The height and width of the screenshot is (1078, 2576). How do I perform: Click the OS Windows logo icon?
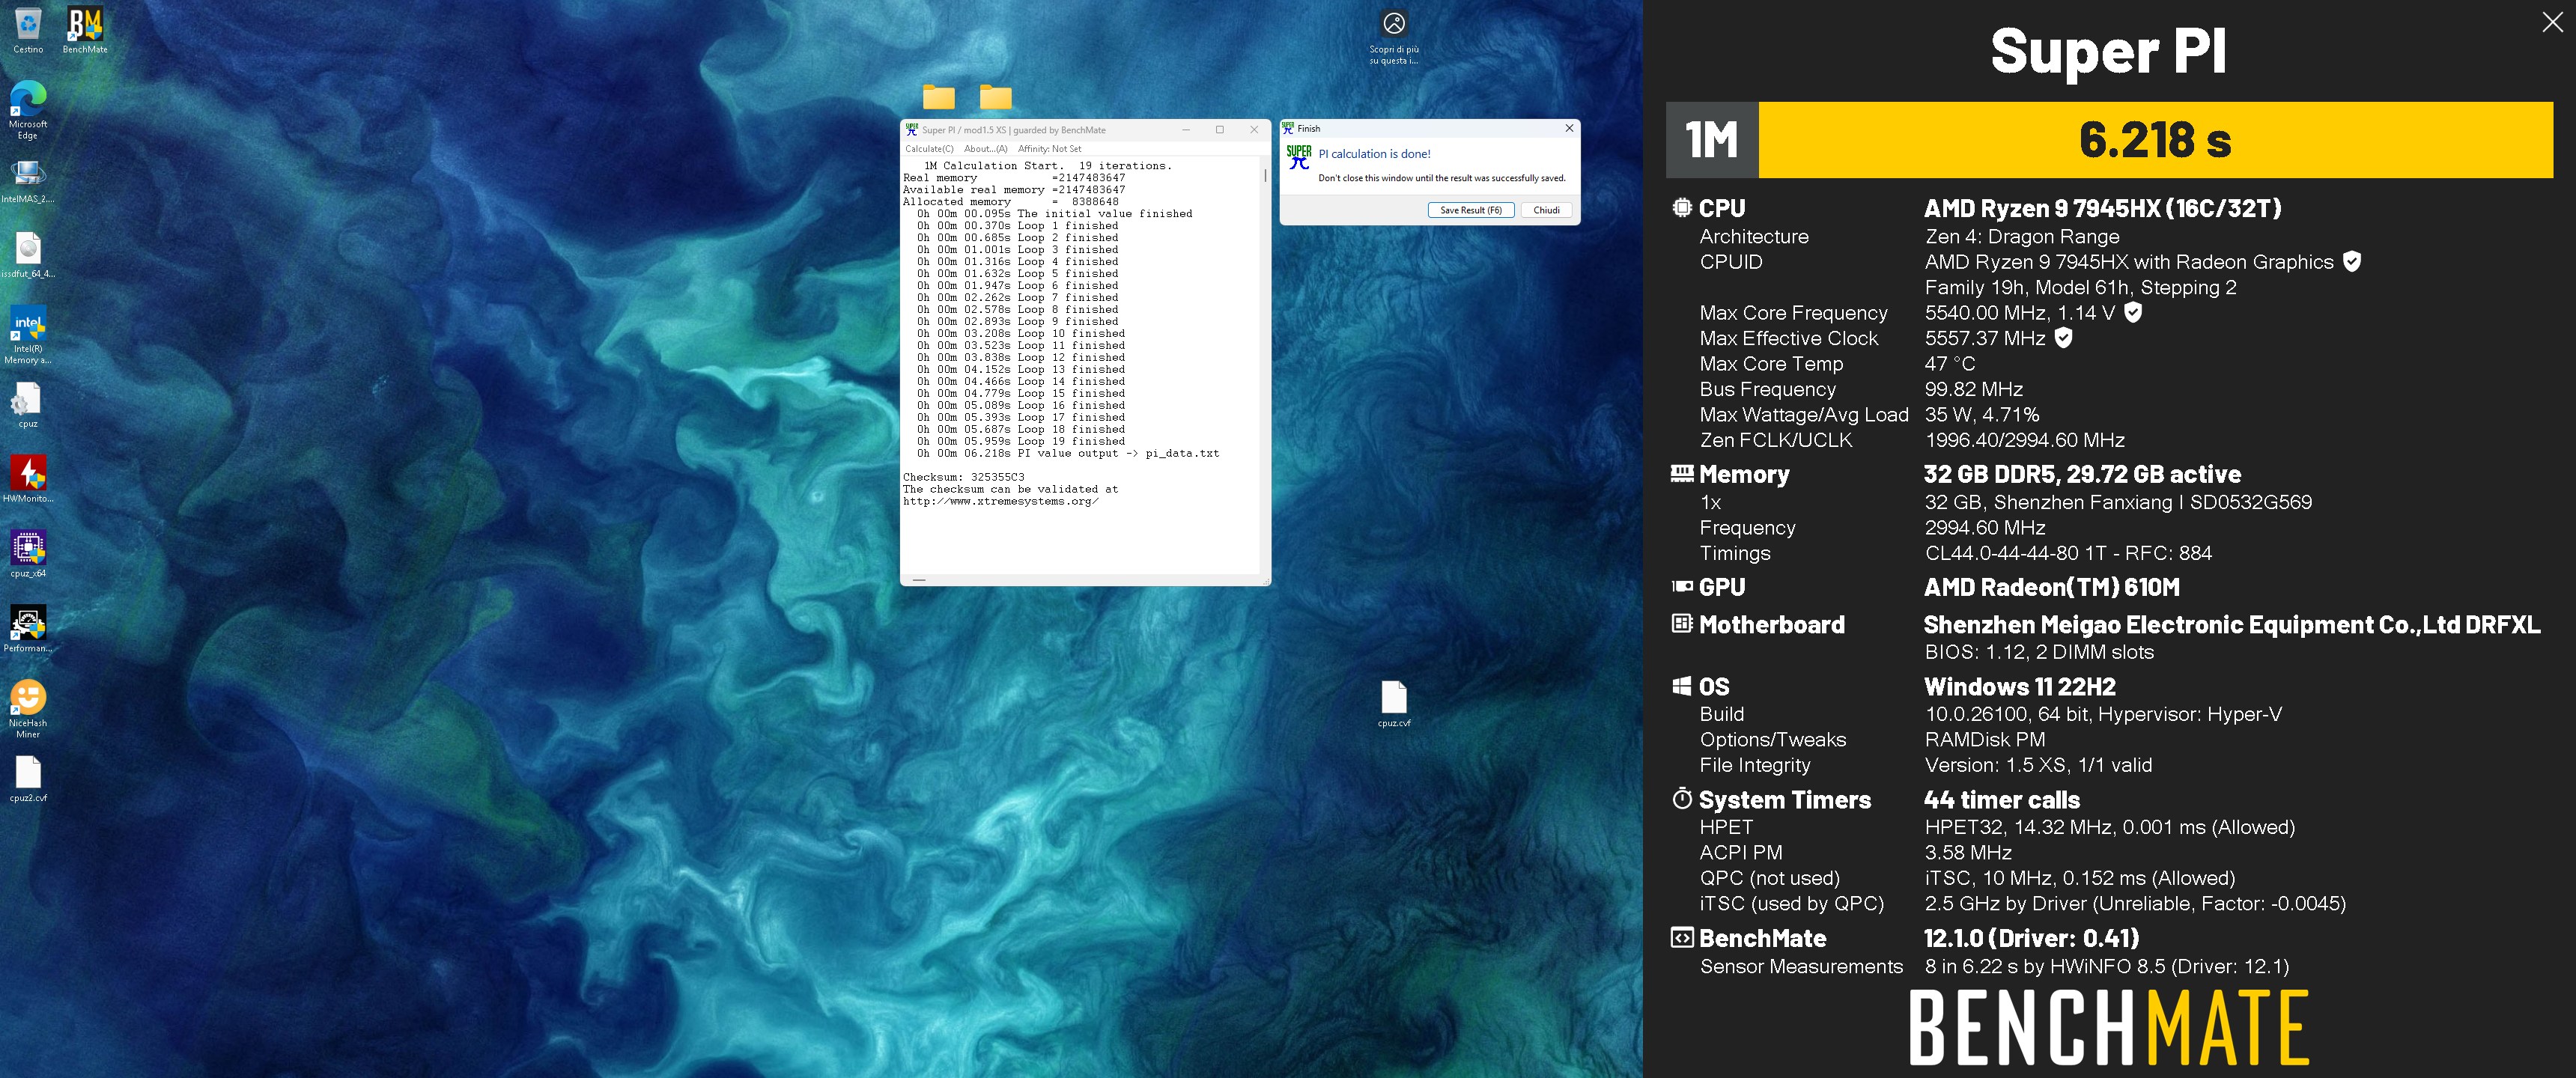1682,686
